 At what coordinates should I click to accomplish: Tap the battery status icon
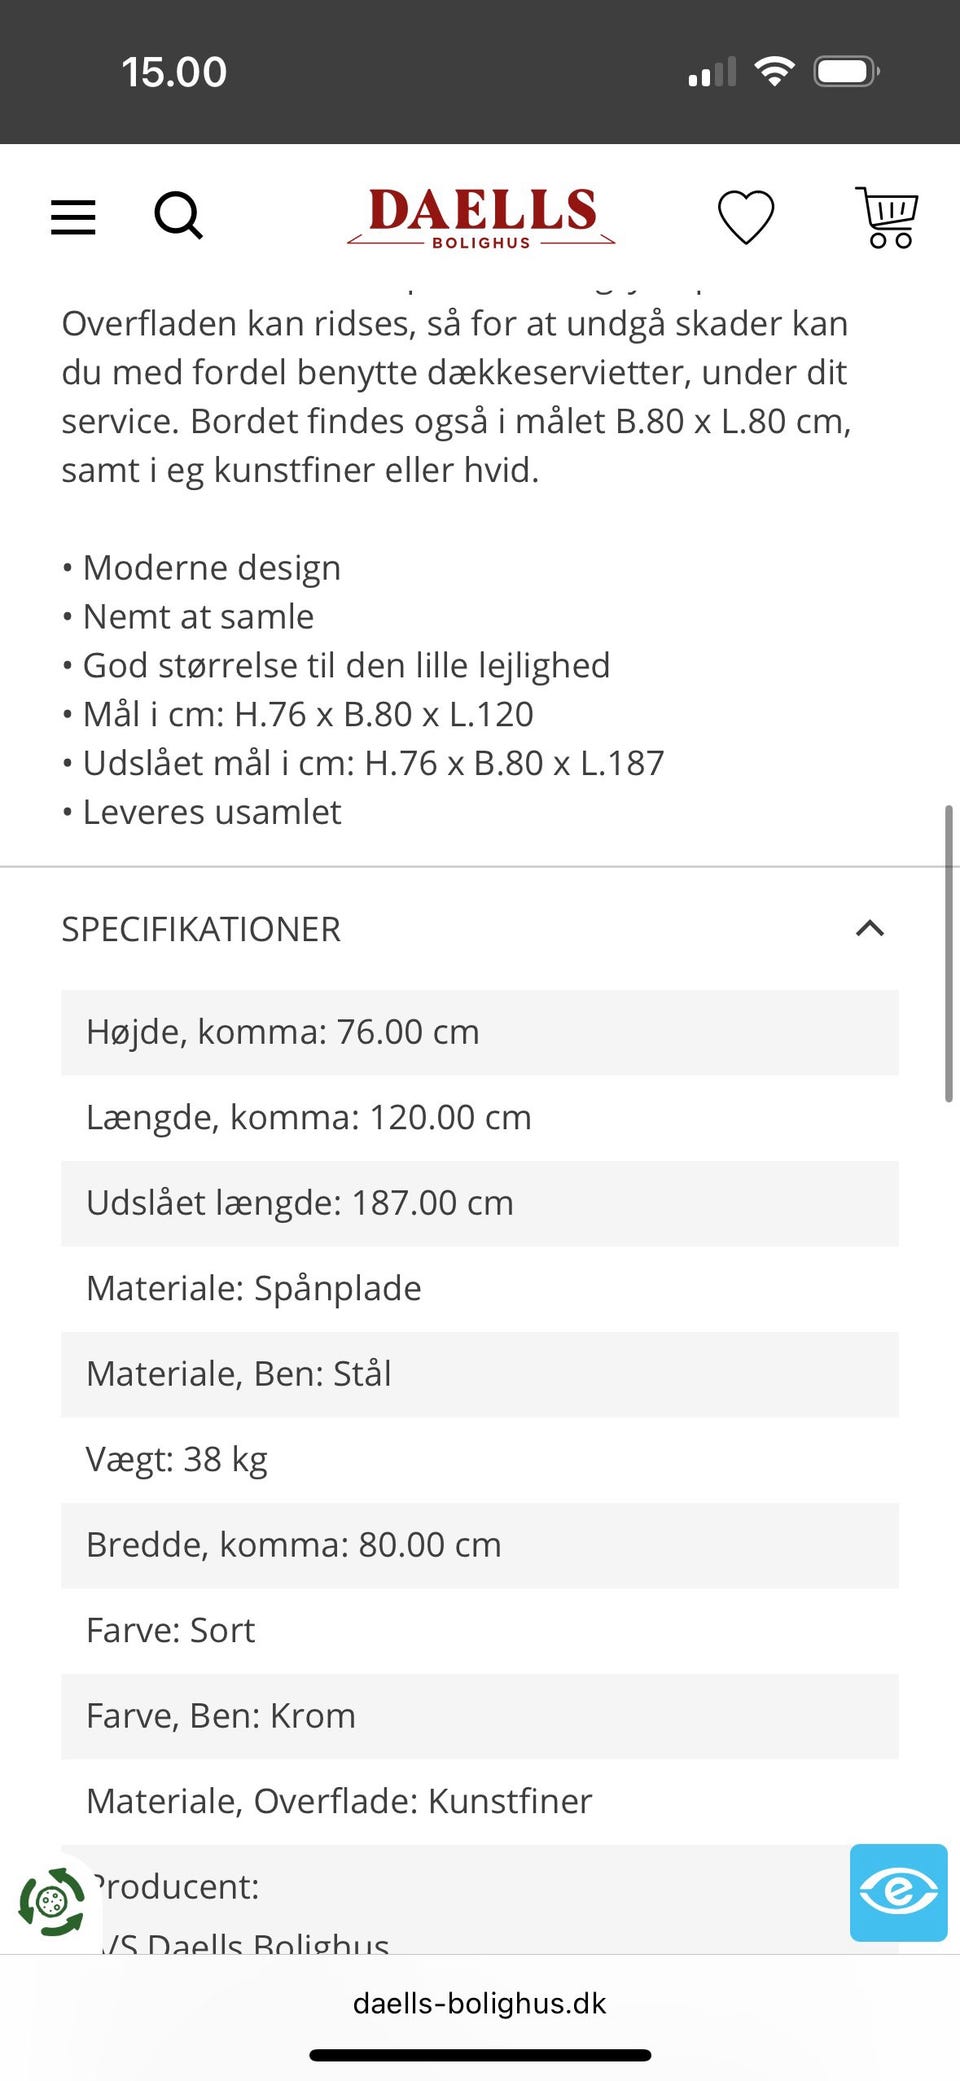pos(846,72)
